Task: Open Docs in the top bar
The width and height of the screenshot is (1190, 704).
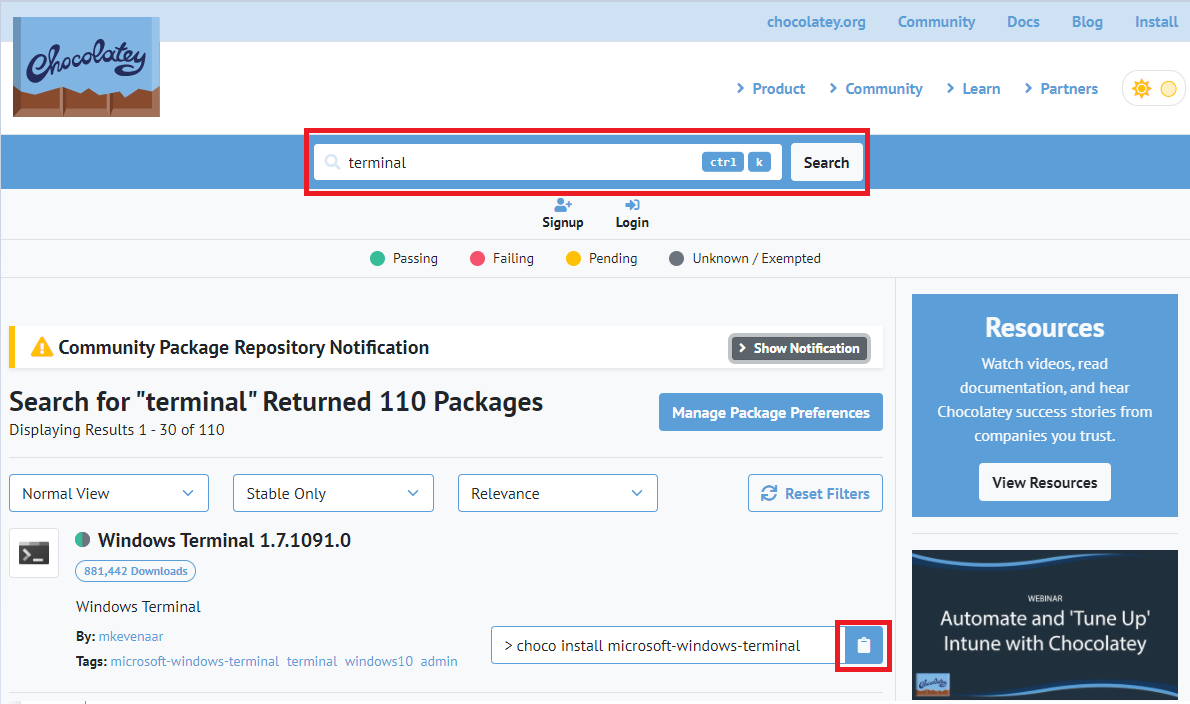Action: (1023, 22)
